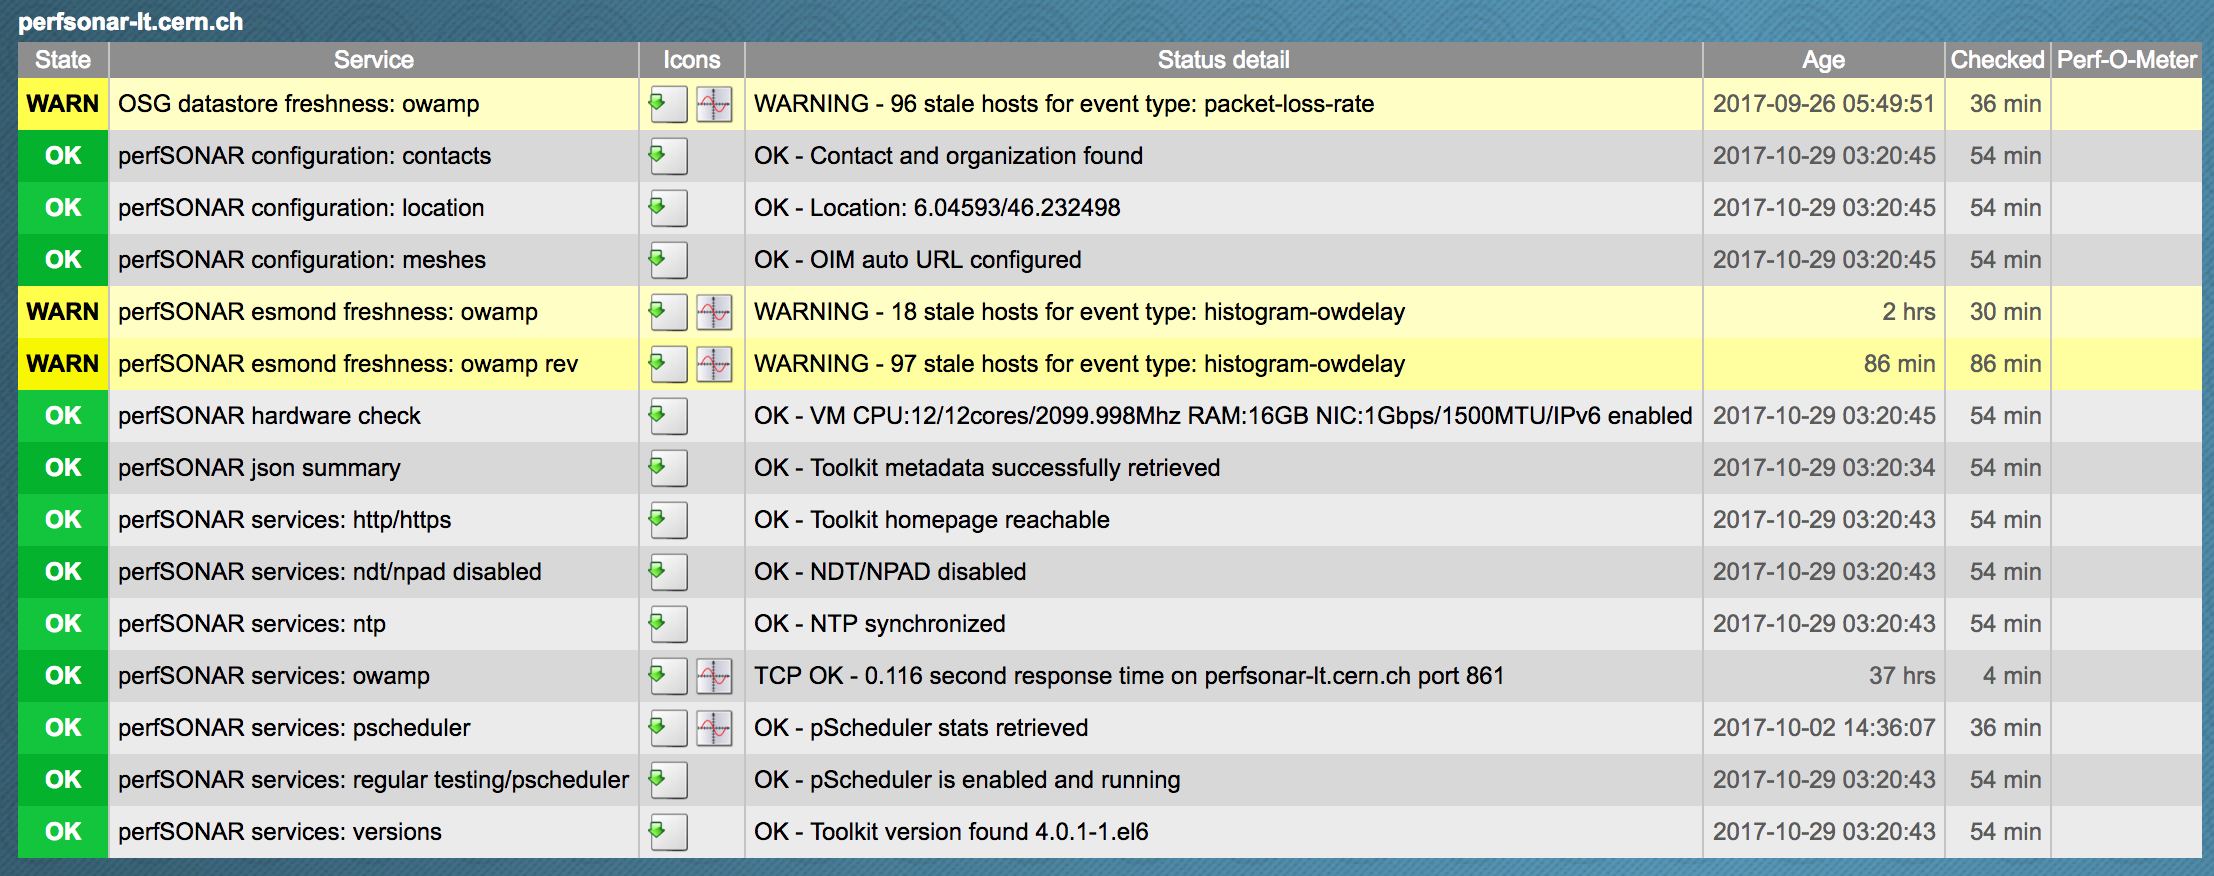Open perfSONAR hardware check service
This screenshot has height=876, width=2214.
click(269, 416)
